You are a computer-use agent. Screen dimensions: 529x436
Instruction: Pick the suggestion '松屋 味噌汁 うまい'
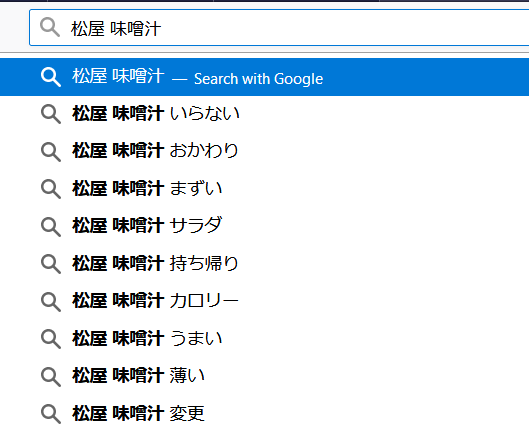point(264,339)
